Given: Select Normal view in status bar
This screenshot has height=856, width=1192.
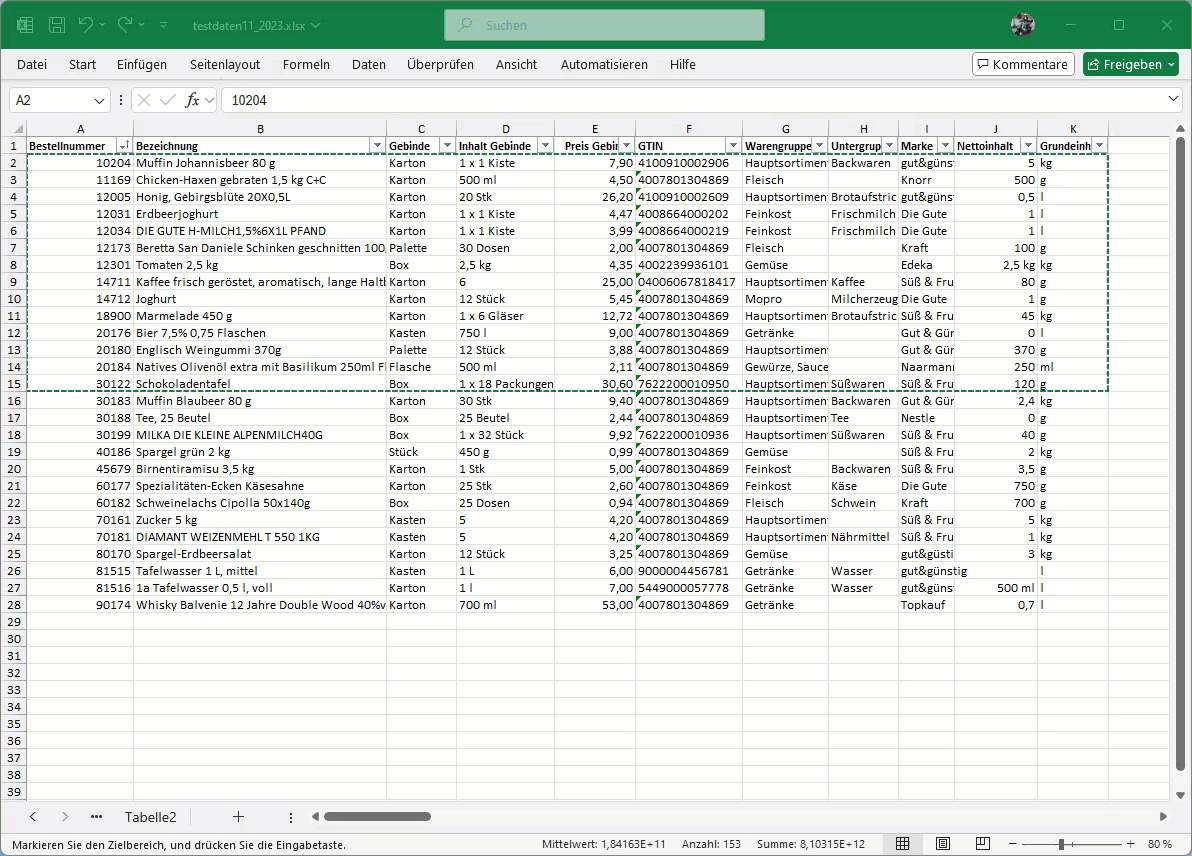Looking at the screenshot, I should coord(902,844).
